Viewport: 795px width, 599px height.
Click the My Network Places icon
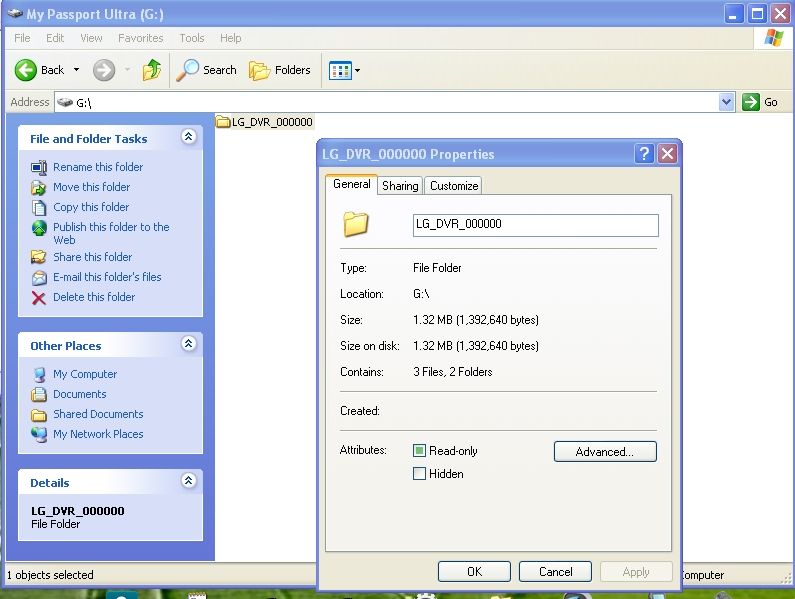pyautogui.click(x=39, y=435)
